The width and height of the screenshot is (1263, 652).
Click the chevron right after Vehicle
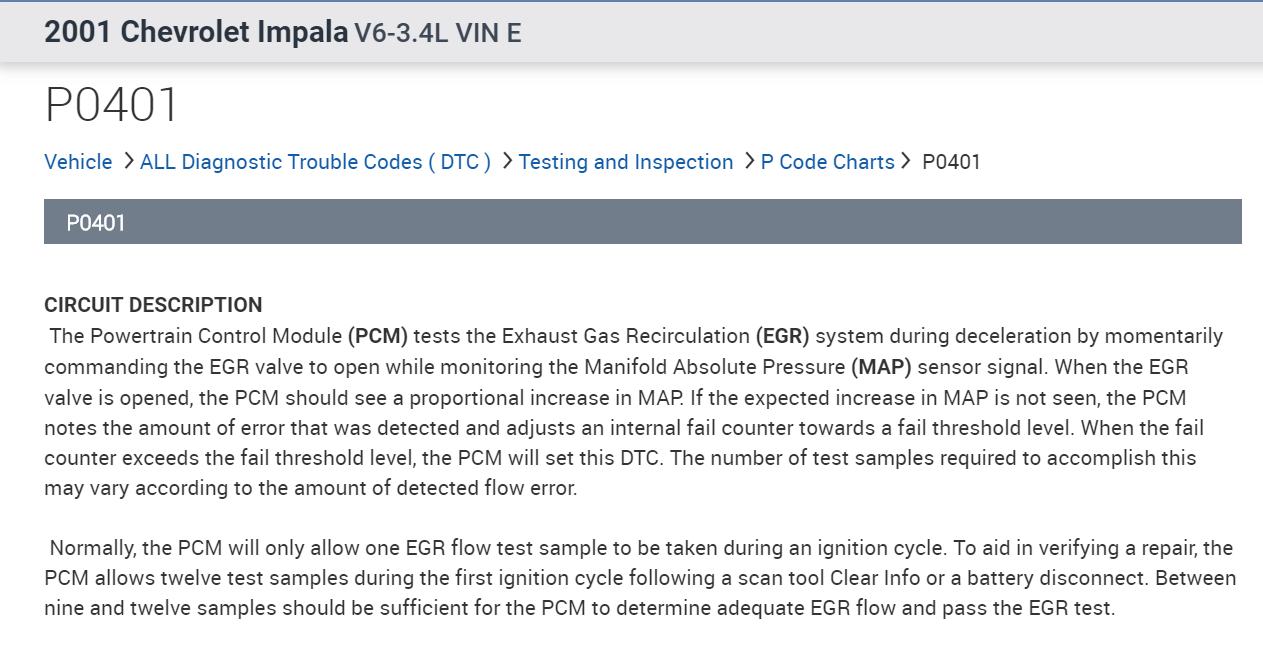[x=129, y=161]
